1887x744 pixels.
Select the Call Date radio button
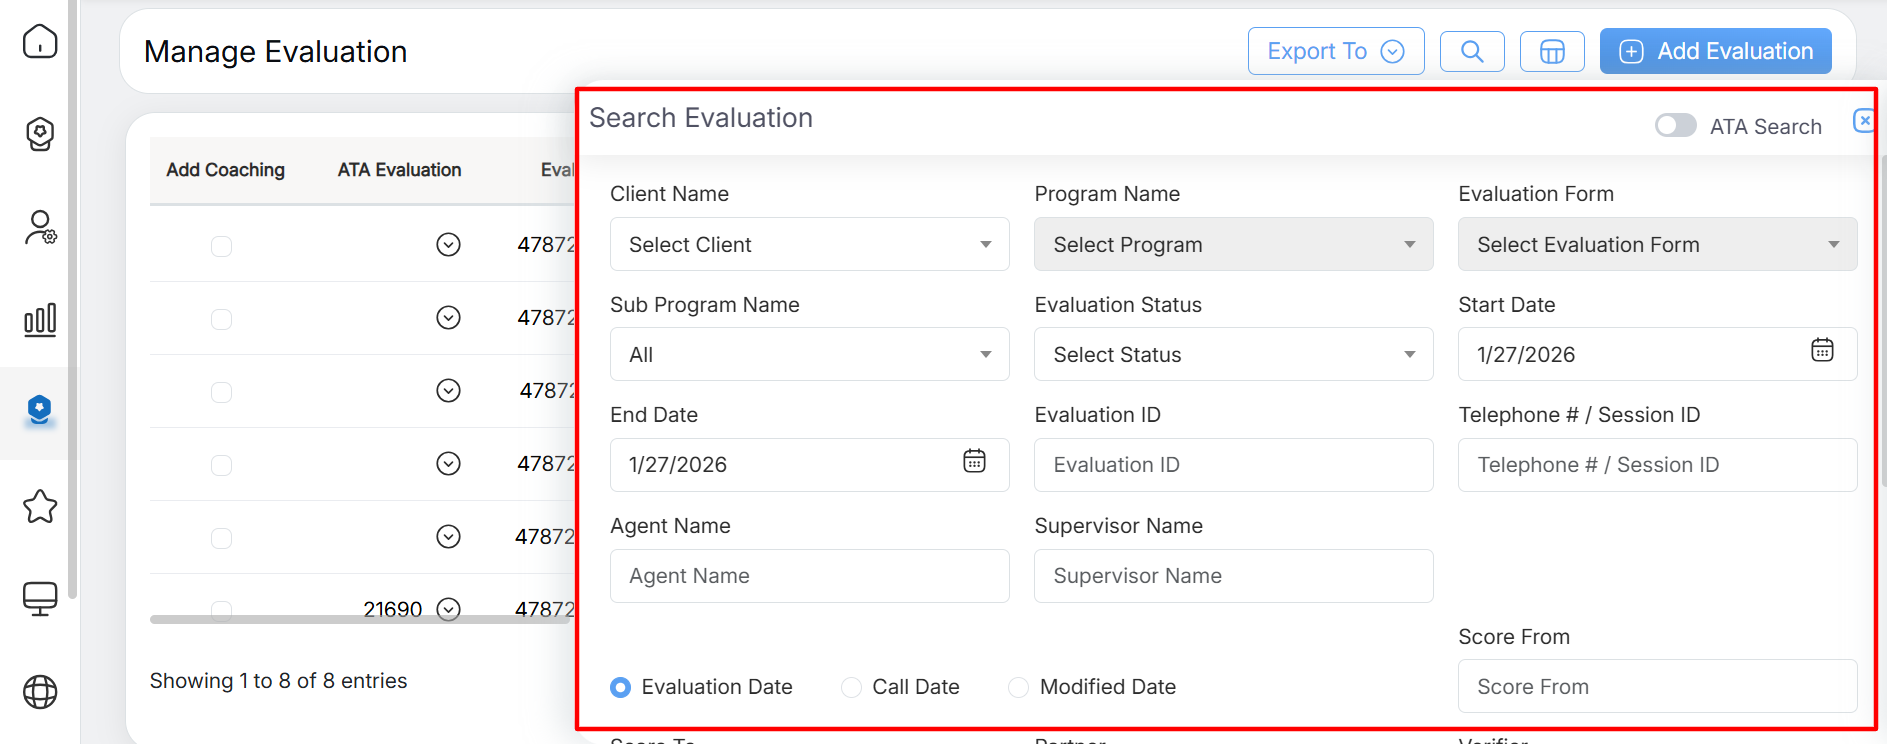pos(851,687)
